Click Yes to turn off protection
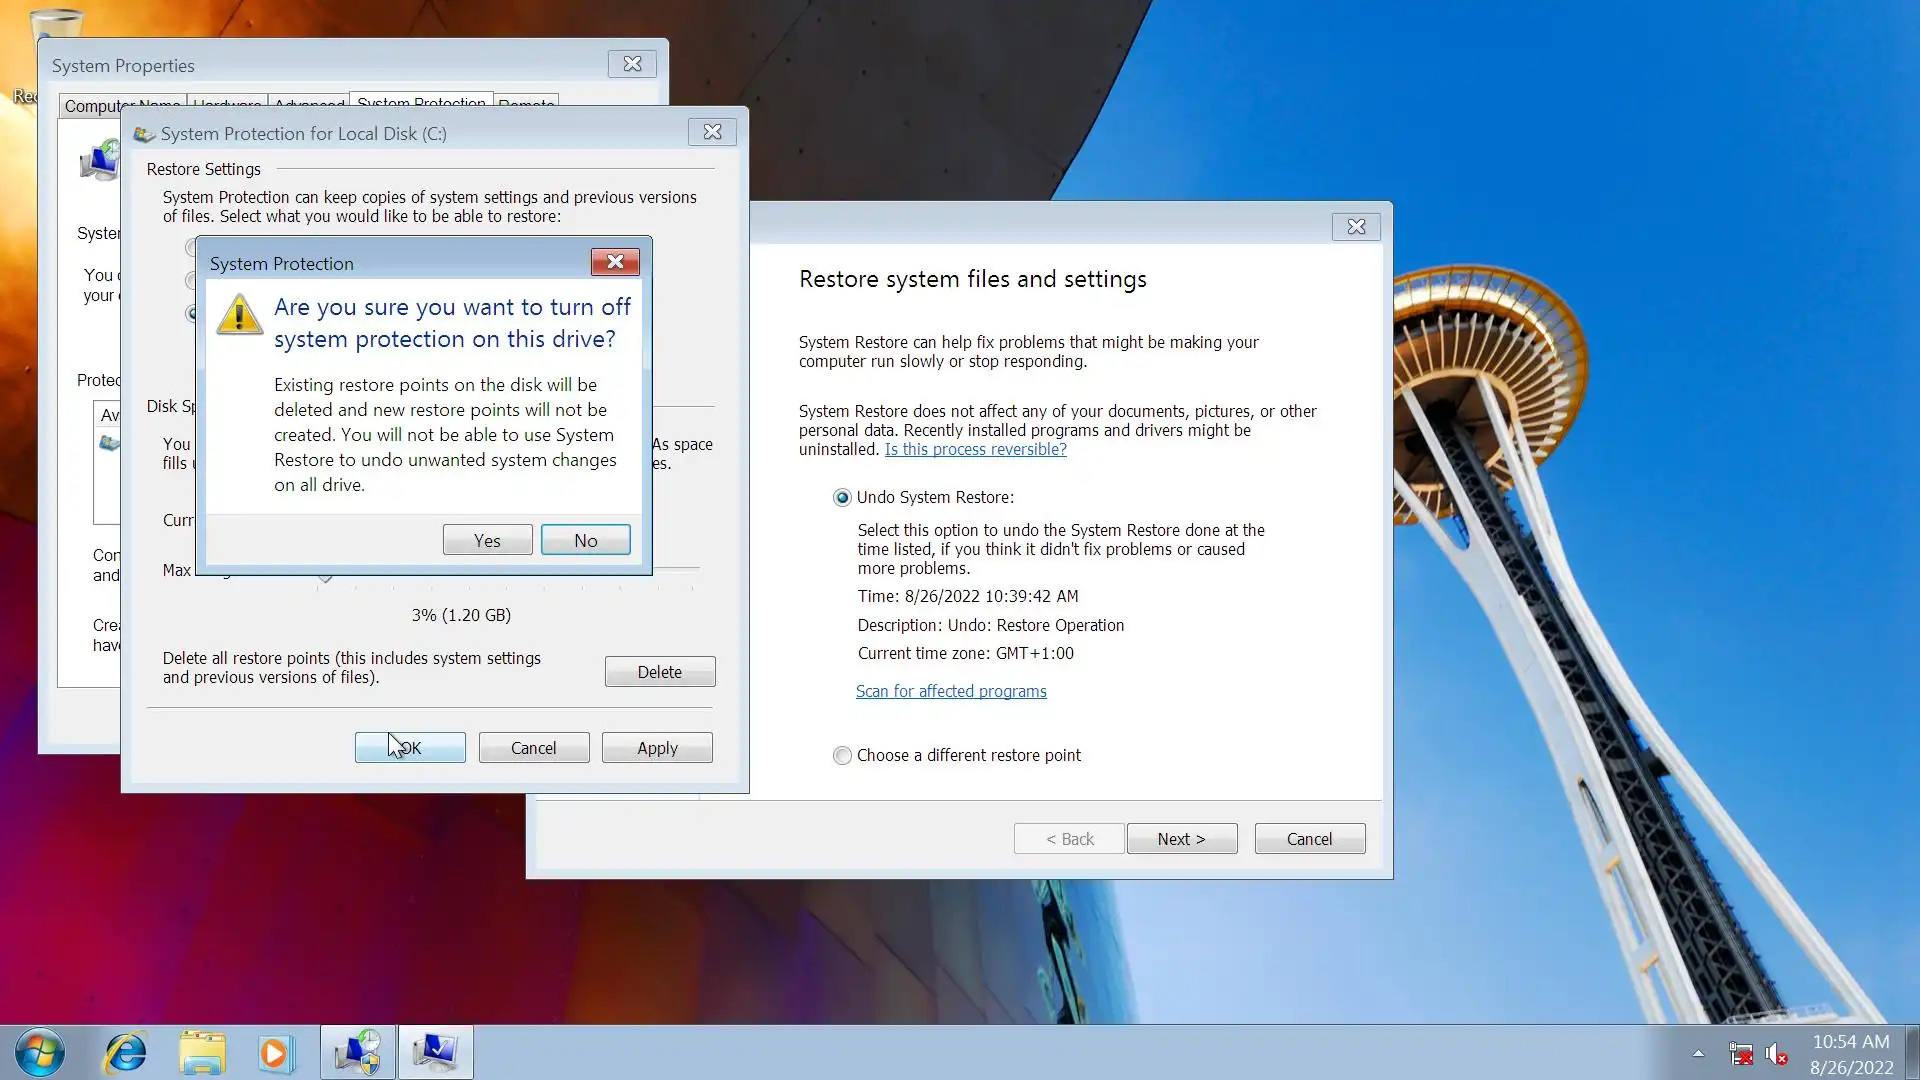Screen dimensions: 1920x1080 pyautogui.click(x=487, y=540)
